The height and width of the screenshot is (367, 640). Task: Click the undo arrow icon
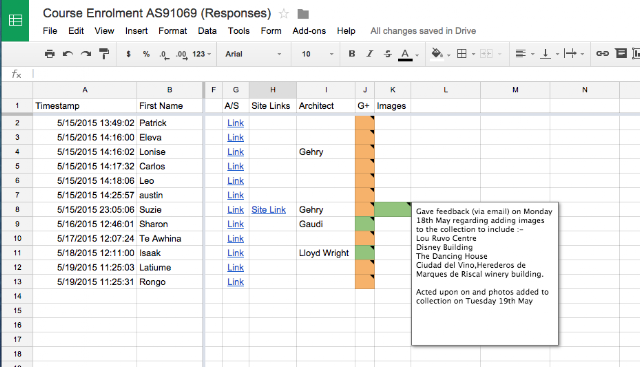point(68,53)
